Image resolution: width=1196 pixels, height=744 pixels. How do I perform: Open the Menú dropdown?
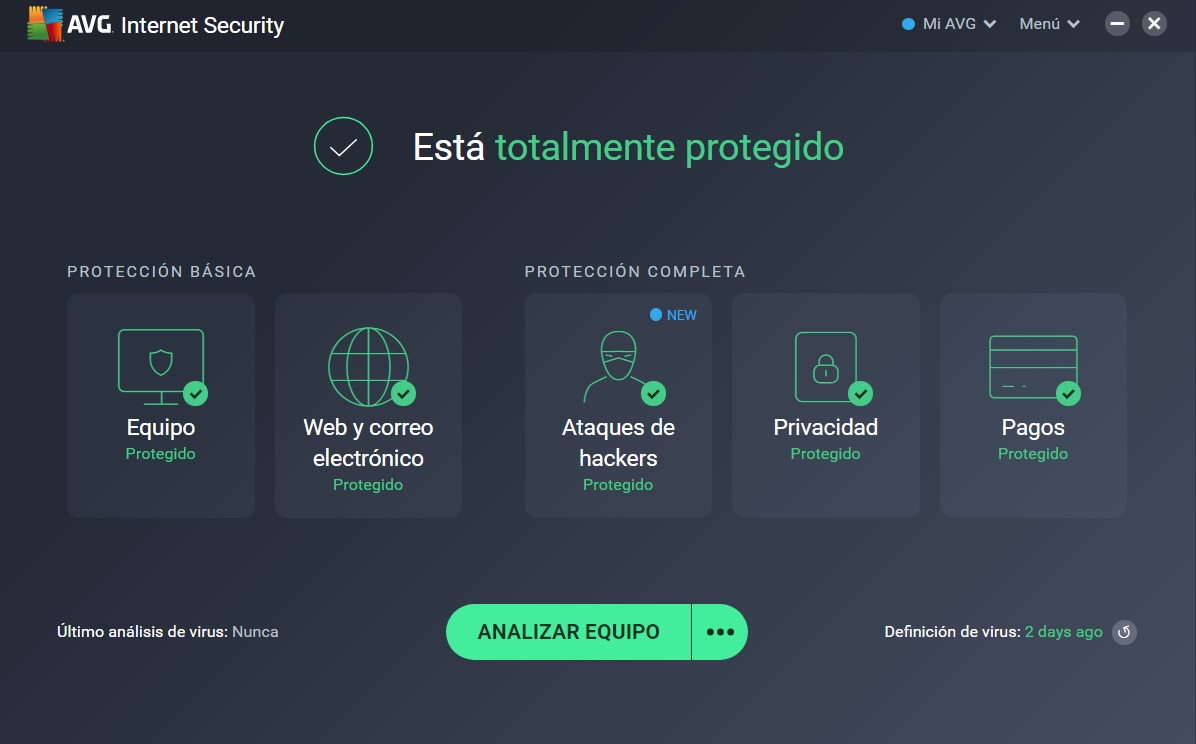[x=1050, y=24]
